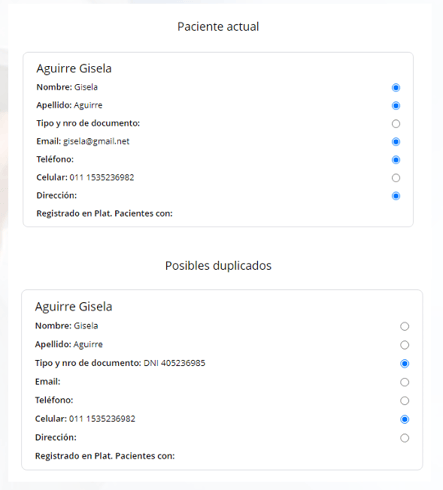Choose Celular radio in Paciente actual card

coord(396,178)
